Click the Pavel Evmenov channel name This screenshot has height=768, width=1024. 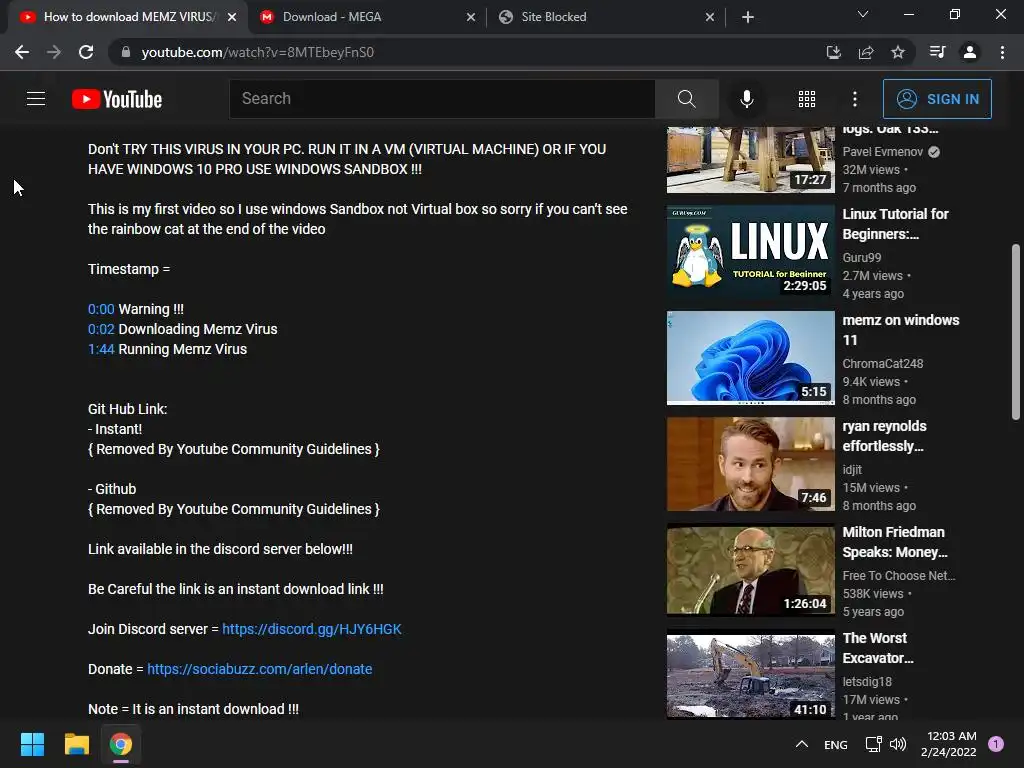click(x=882, y=152)
